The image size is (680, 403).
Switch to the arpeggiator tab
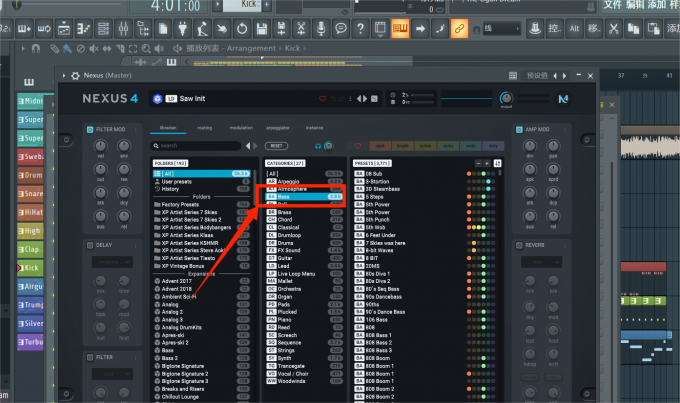pyautogui.click(x=278, y=128)
